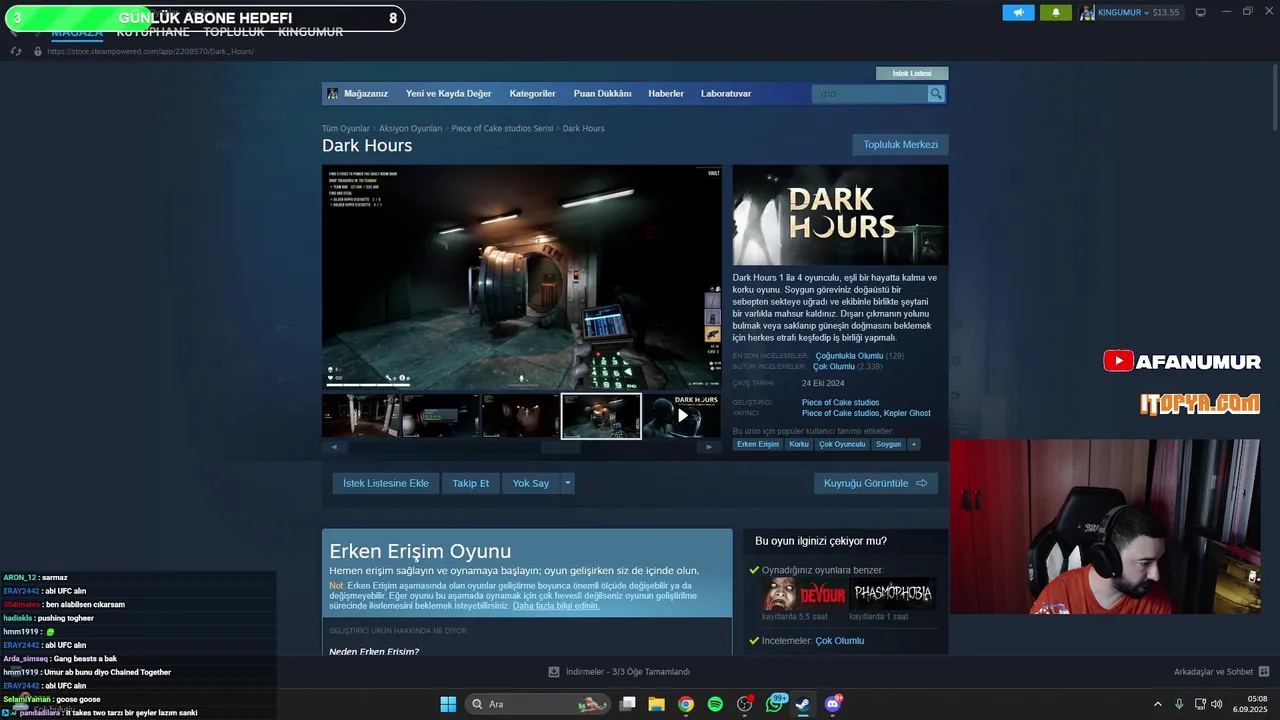Play the Dark Hours trailer thumbnail

(682, 416)
